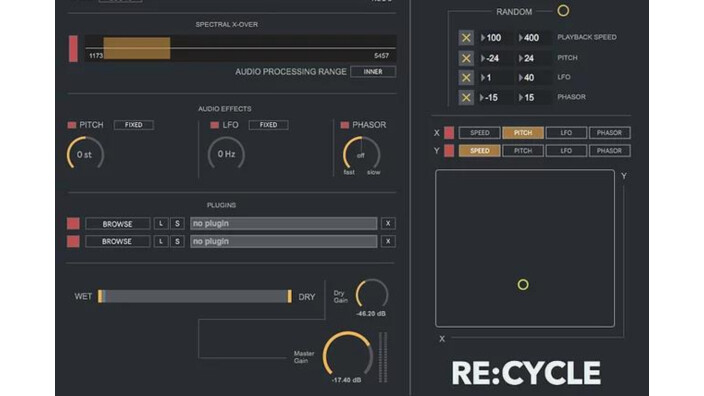The image size is (704, 396).
Task: Click the Wet/Dry mix slider bar
Action: [x=195, y=296]
